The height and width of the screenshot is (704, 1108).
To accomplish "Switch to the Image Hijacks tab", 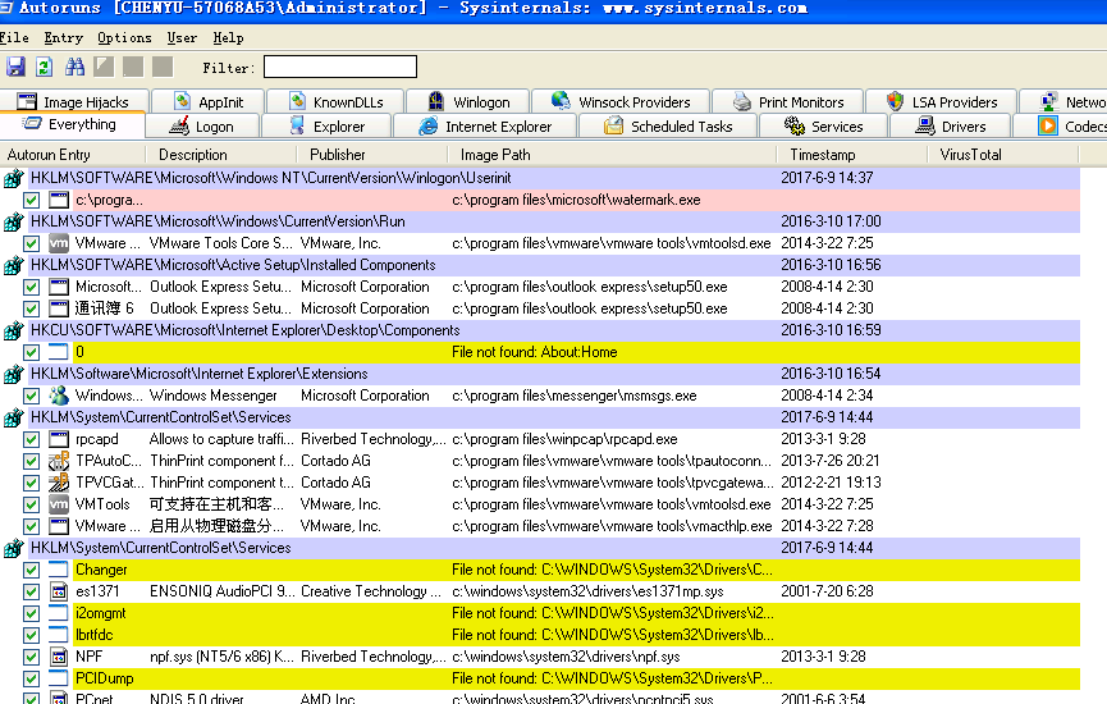I will click(74, 102).
